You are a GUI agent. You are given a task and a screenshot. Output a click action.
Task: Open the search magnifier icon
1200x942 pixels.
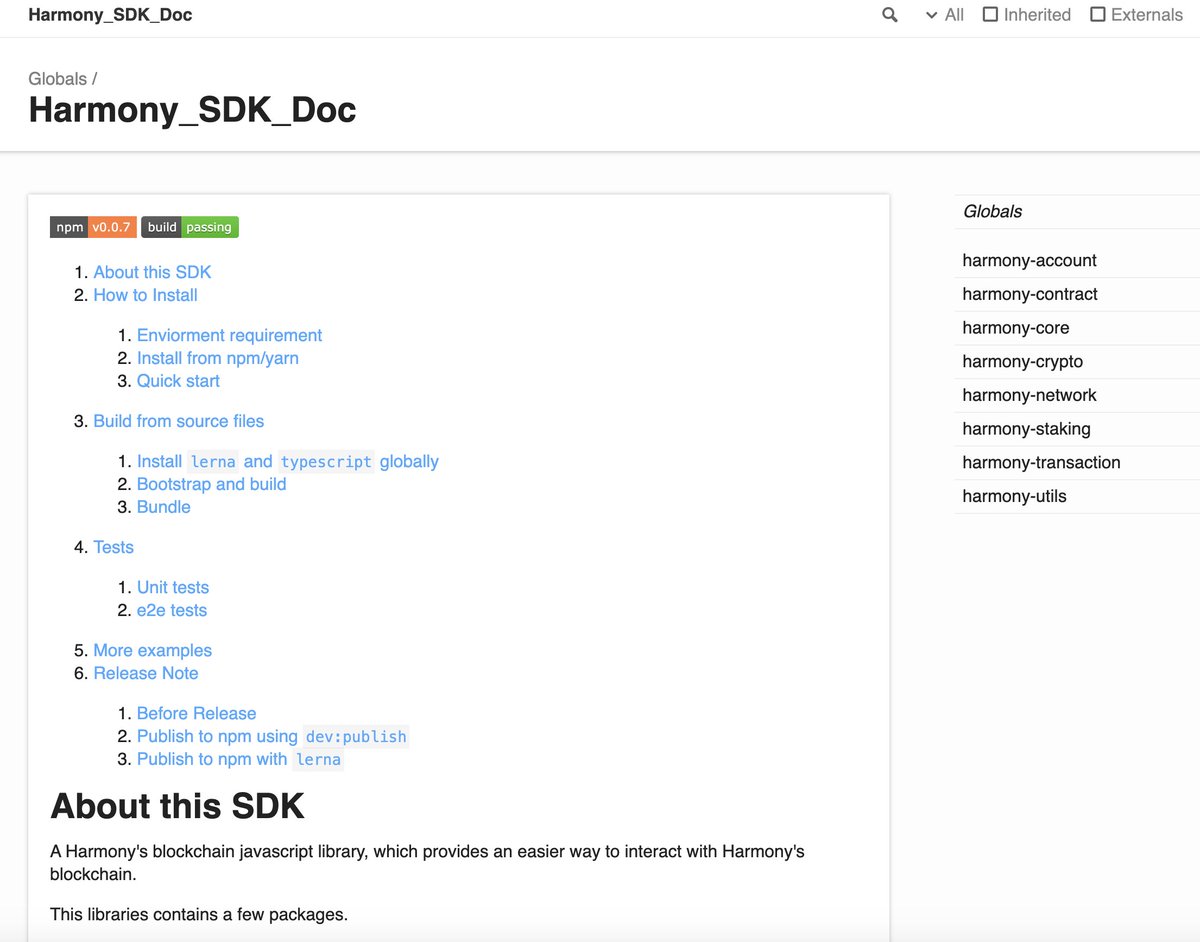pyautogui.click(x=890, y=15)
